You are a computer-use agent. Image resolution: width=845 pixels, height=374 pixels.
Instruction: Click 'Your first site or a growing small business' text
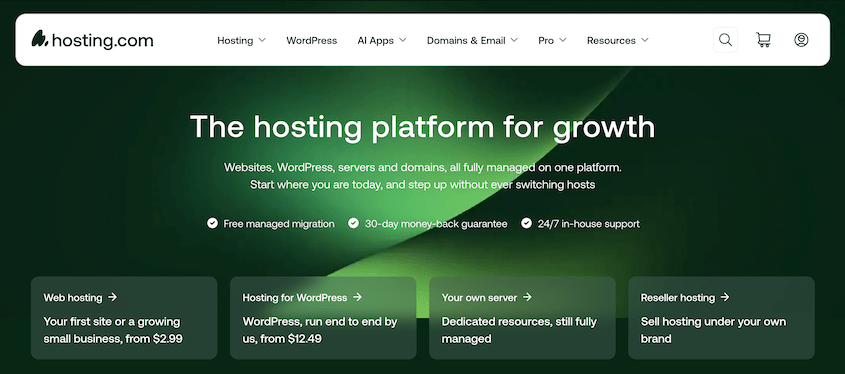tap(112, 330)
